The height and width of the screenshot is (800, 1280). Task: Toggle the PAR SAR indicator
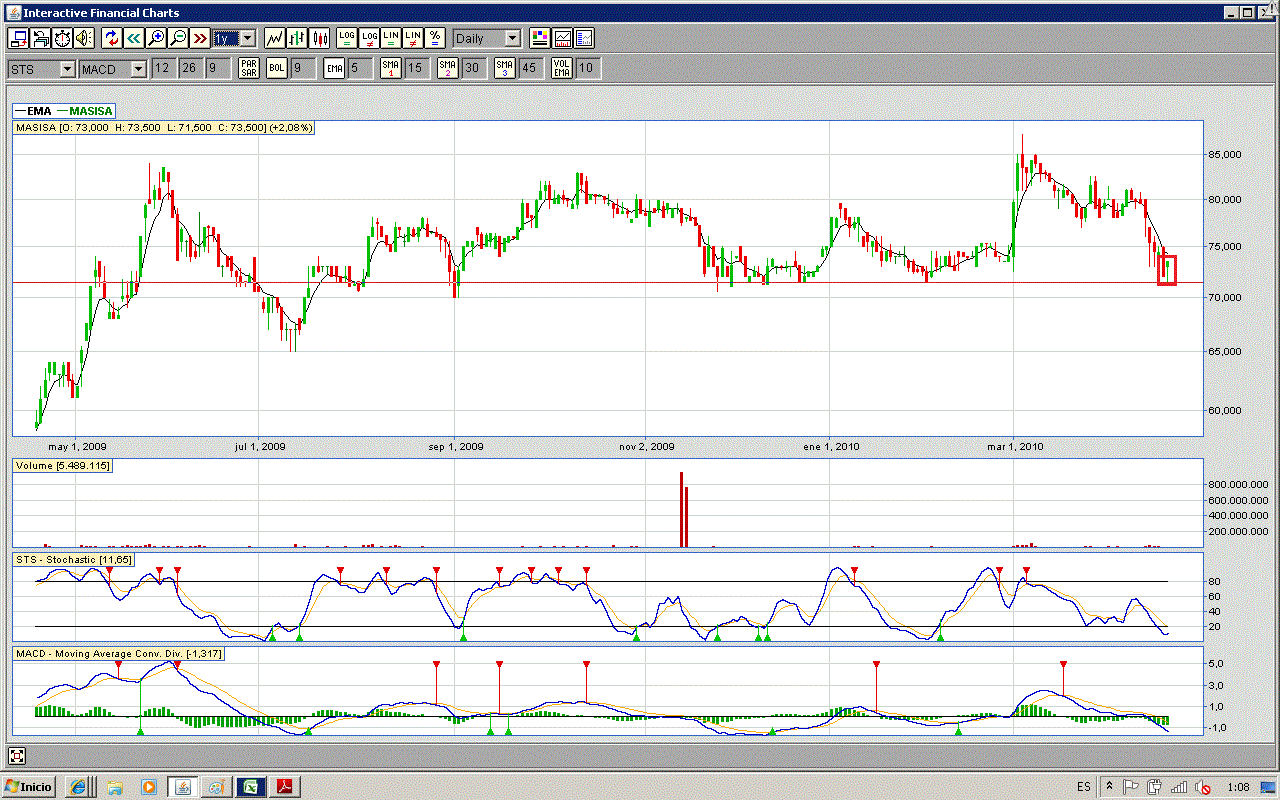pyautogui.click(x=249, y=68)
